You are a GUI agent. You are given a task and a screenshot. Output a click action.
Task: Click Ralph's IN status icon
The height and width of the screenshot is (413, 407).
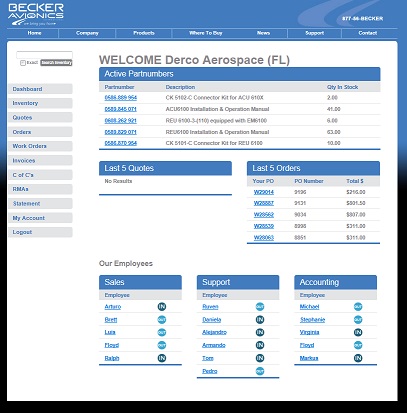coord(162,358)
